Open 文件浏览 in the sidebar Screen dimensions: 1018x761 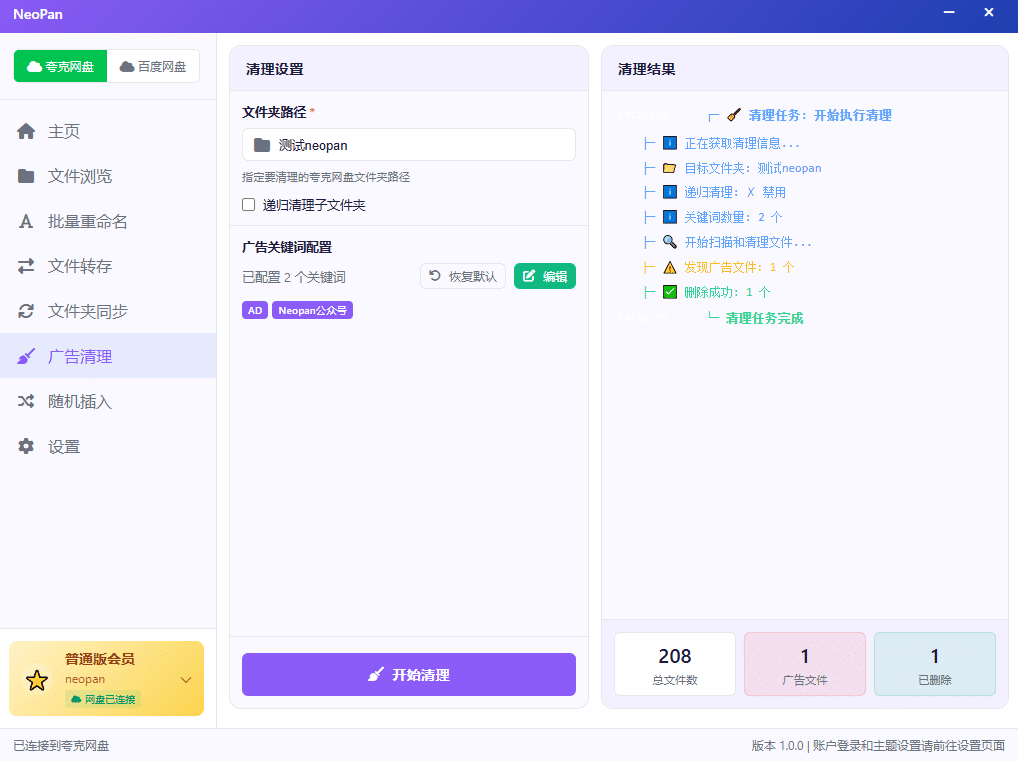(x=108, y=176)
